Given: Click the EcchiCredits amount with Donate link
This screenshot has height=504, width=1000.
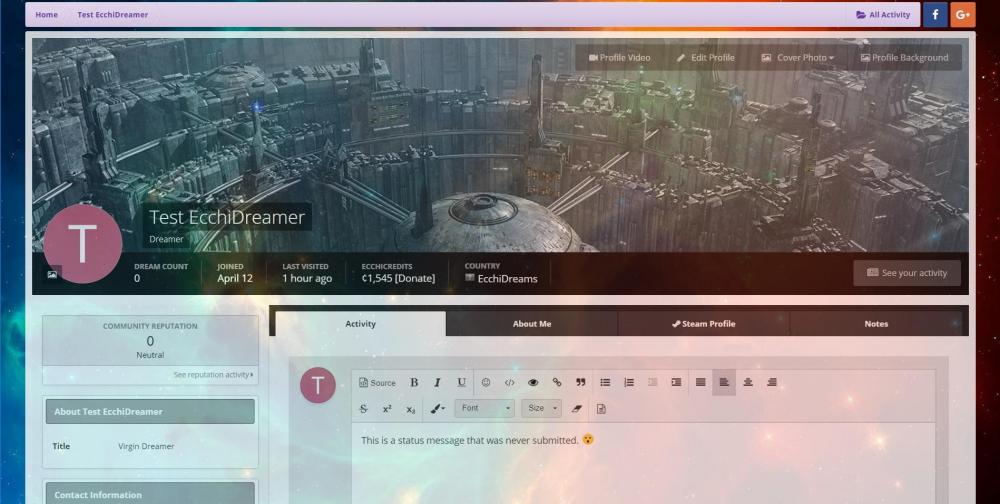Looking at the screenshot, I should 398,278.
